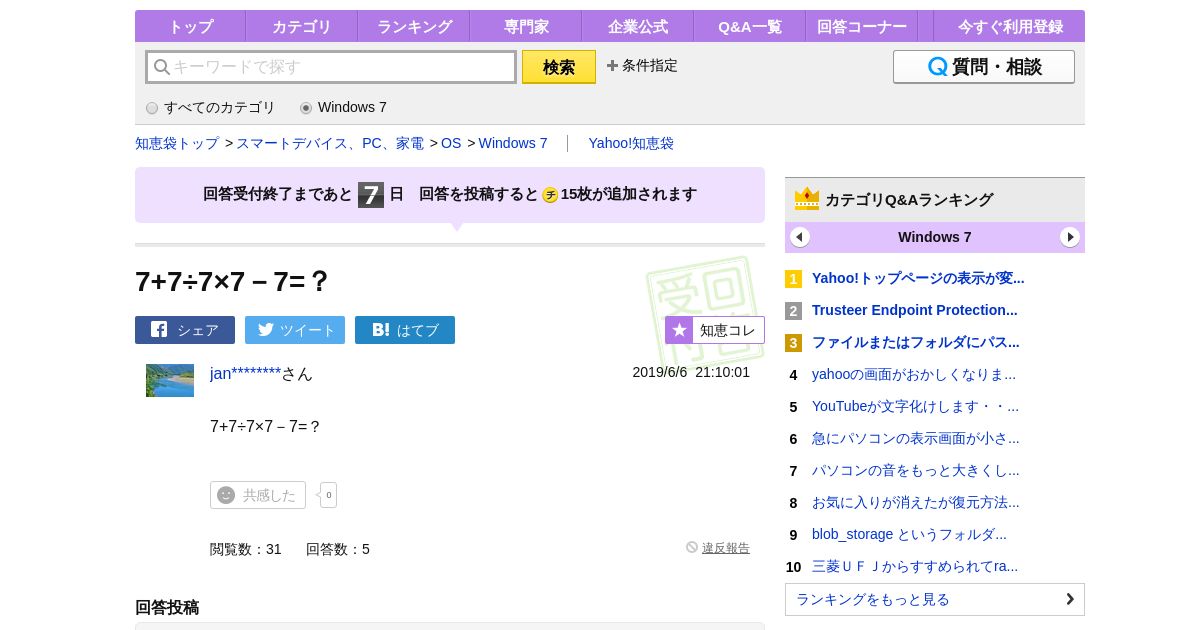Open the 質問・相談 button

pyautogui.click(x=984, y=67)
